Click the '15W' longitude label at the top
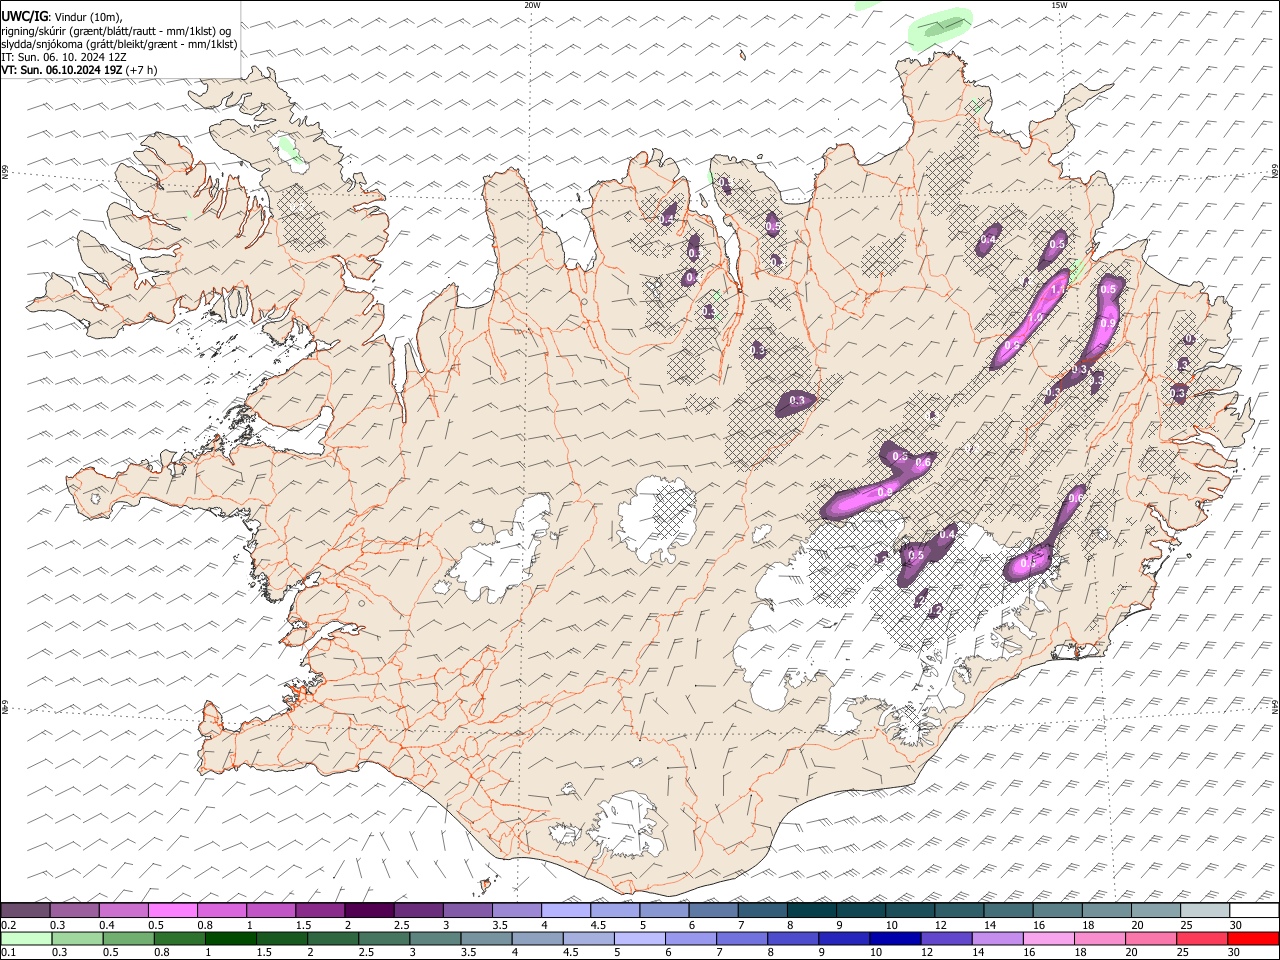Screen dimensions: 1280x960 coord(1058,5)
